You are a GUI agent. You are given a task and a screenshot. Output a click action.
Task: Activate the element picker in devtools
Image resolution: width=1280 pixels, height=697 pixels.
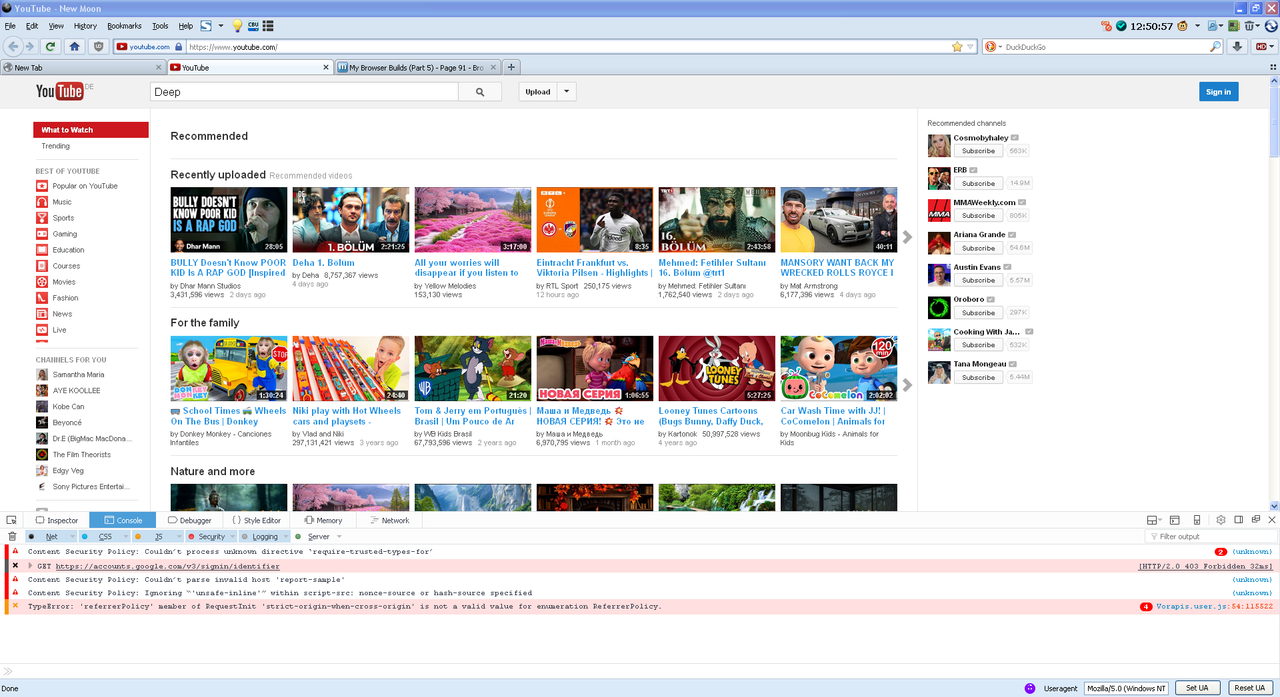(x=12, y=520)
